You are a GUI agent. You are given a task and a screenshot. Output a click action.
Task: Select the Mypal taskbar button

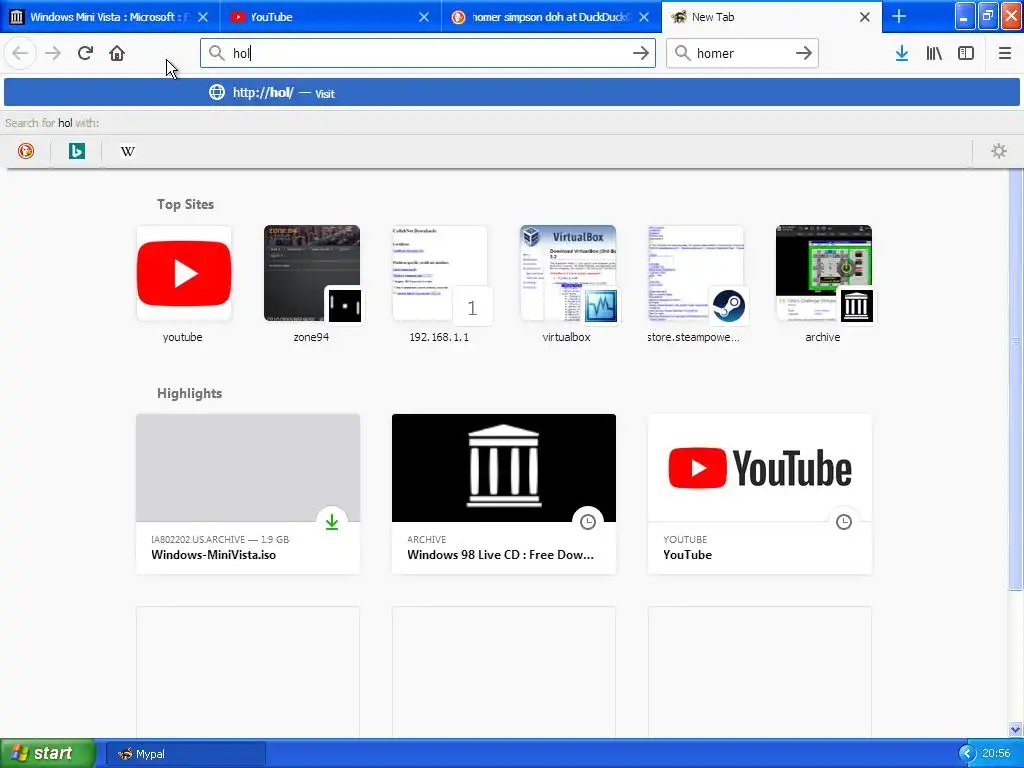tap(185, 754)
